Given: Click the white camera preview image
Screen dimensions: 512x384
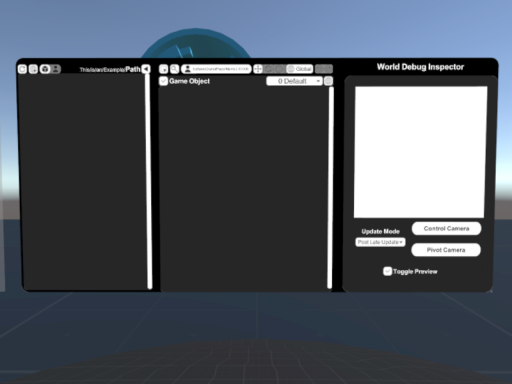Looking at the screenshot, I should (x=420, y=152).
